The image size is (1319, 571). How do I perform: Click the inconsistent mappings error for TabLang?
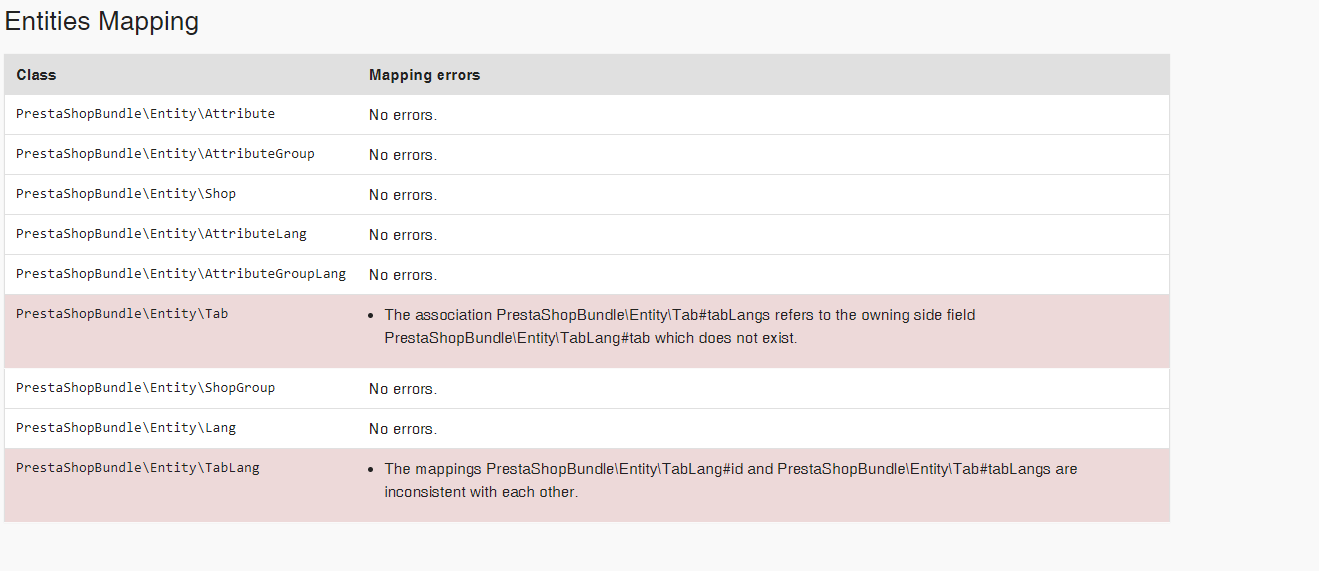(x=730, y=480)
